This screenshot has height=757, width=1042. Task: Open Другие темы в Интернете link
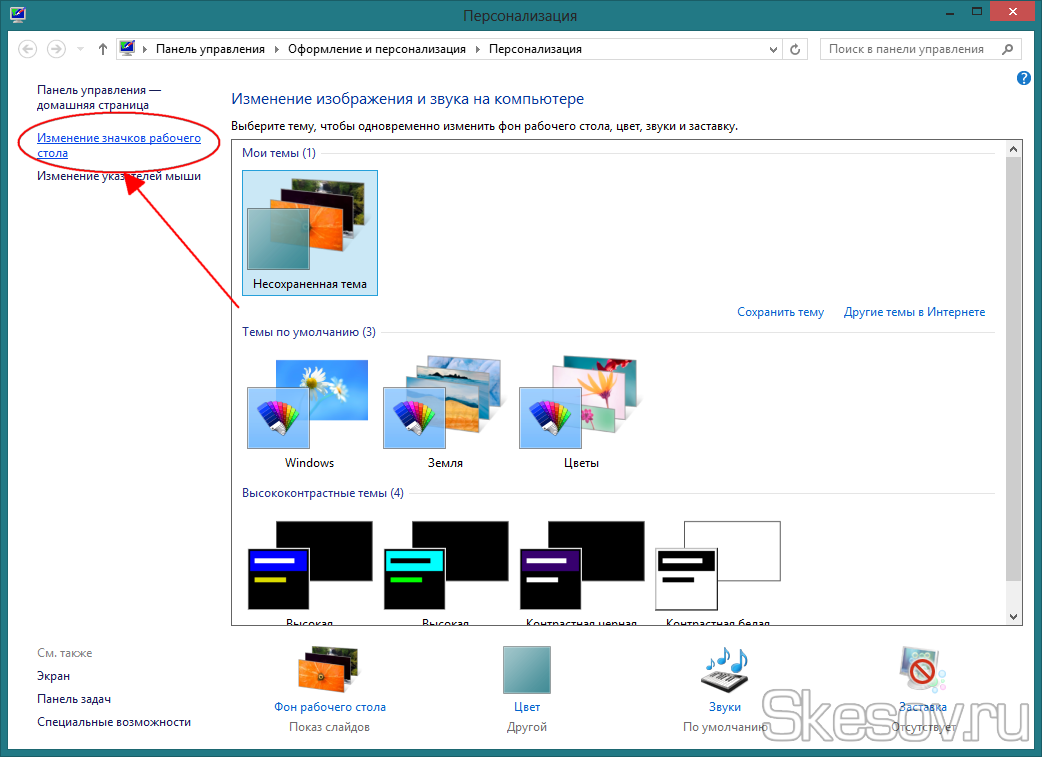pos(914,312)
